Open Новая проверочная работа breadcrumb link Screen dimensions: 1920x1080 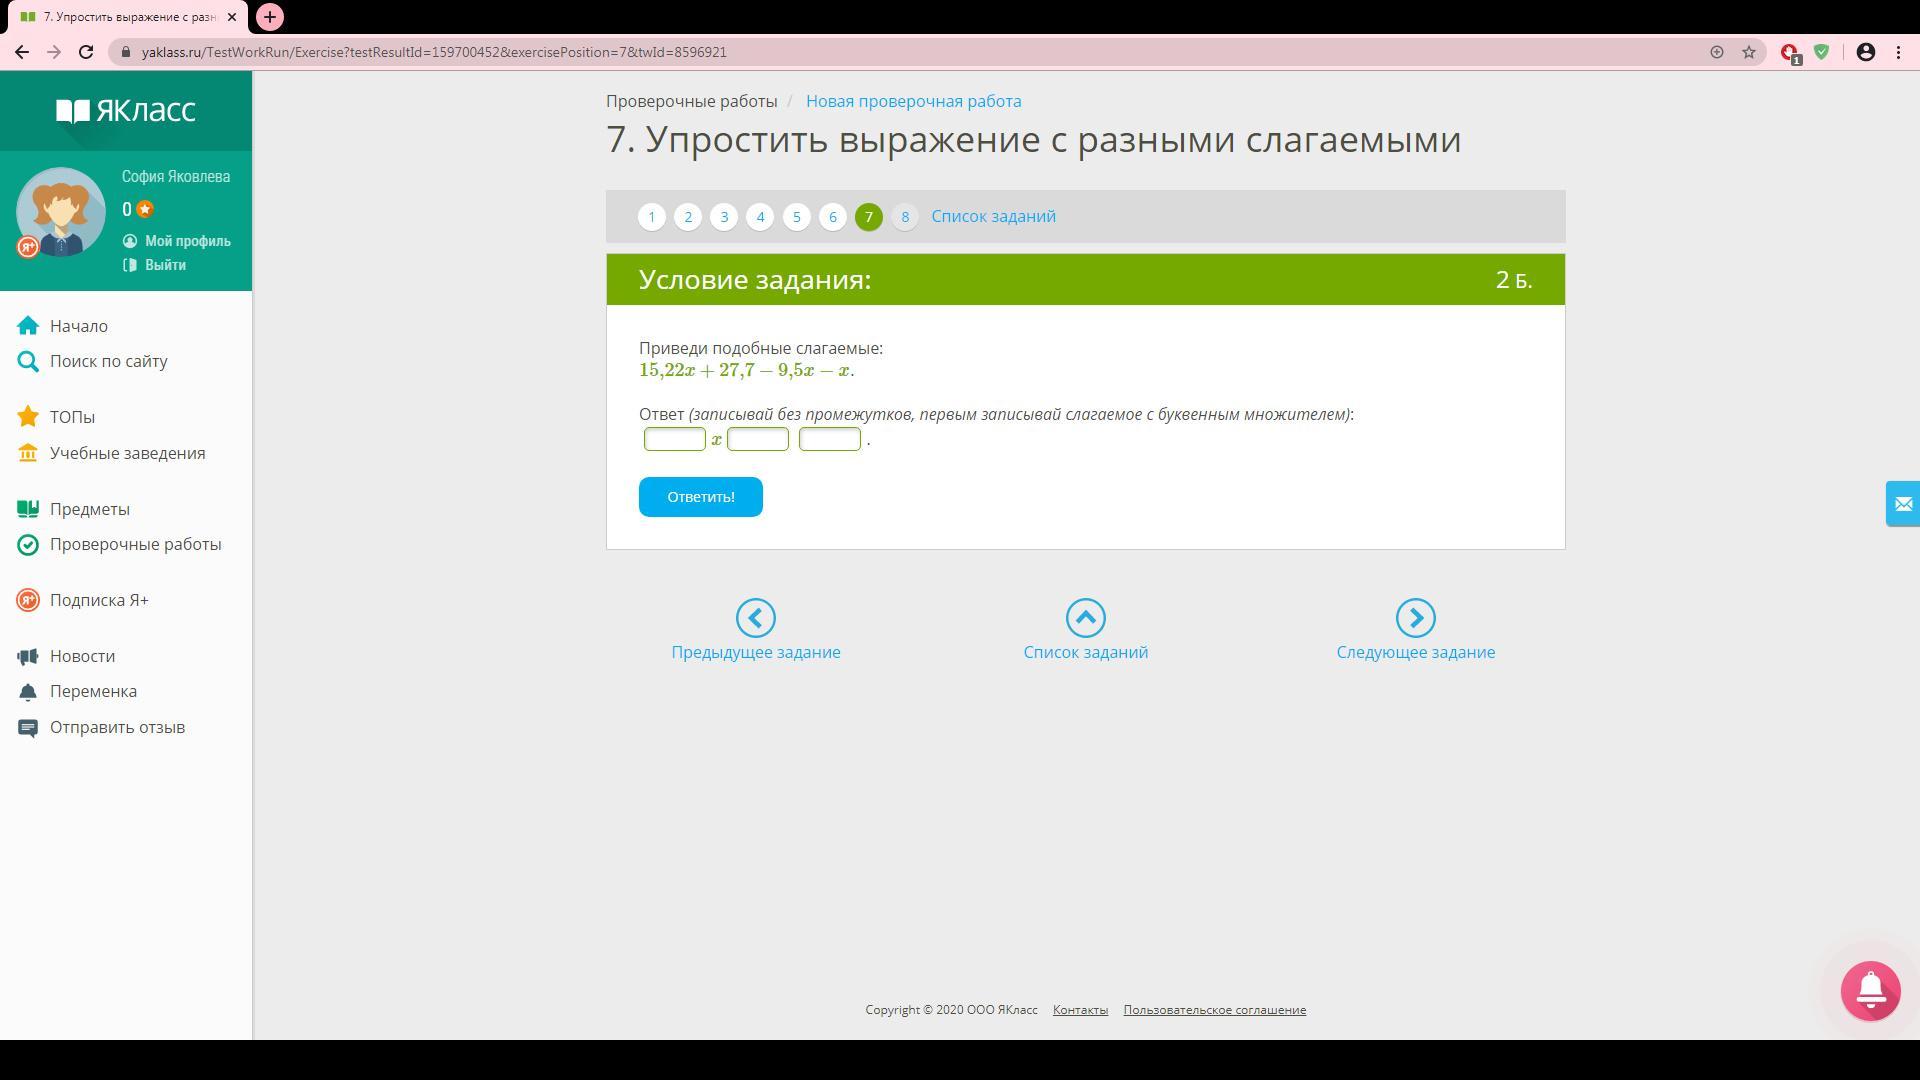[913, 101]
